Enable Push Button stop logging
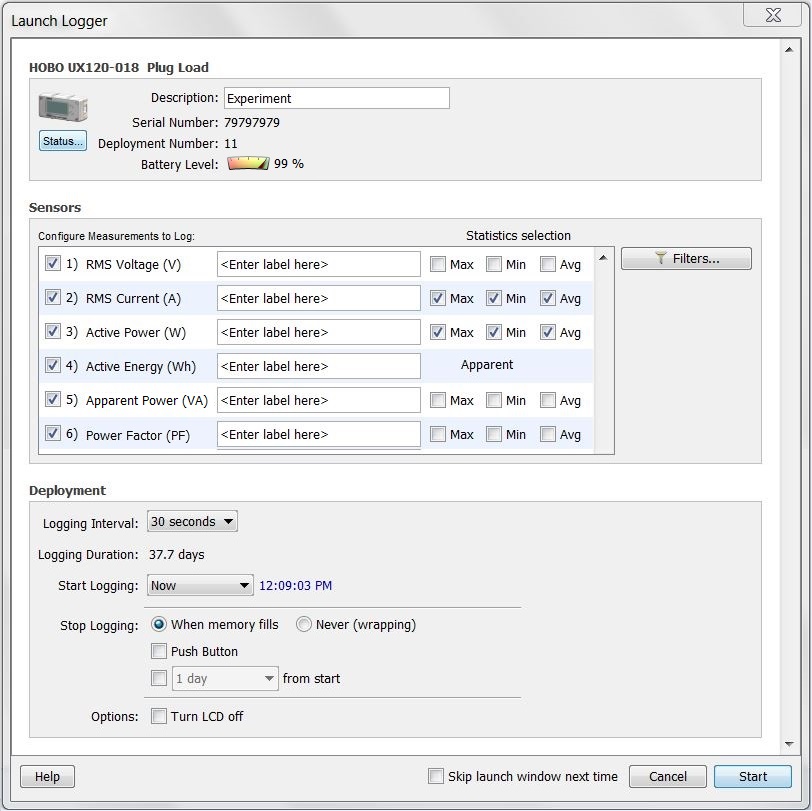 pyautogui.click(x=159, y=652)
